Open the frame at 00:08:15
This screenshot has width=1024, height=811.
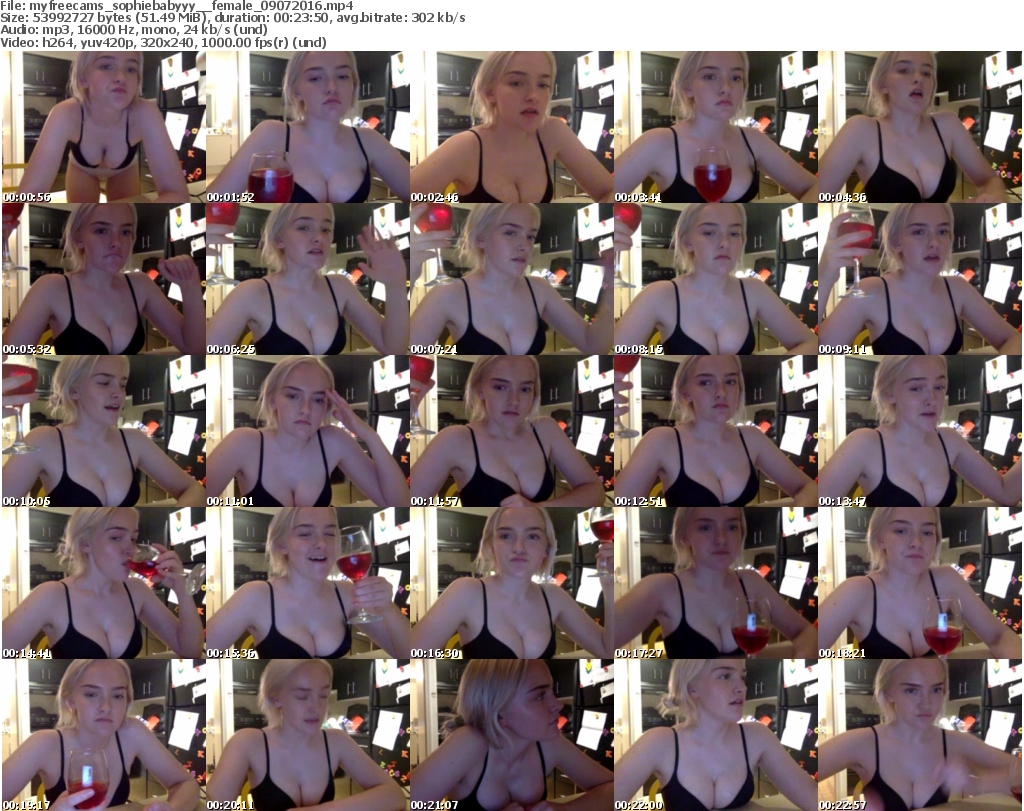coord(716,279)
